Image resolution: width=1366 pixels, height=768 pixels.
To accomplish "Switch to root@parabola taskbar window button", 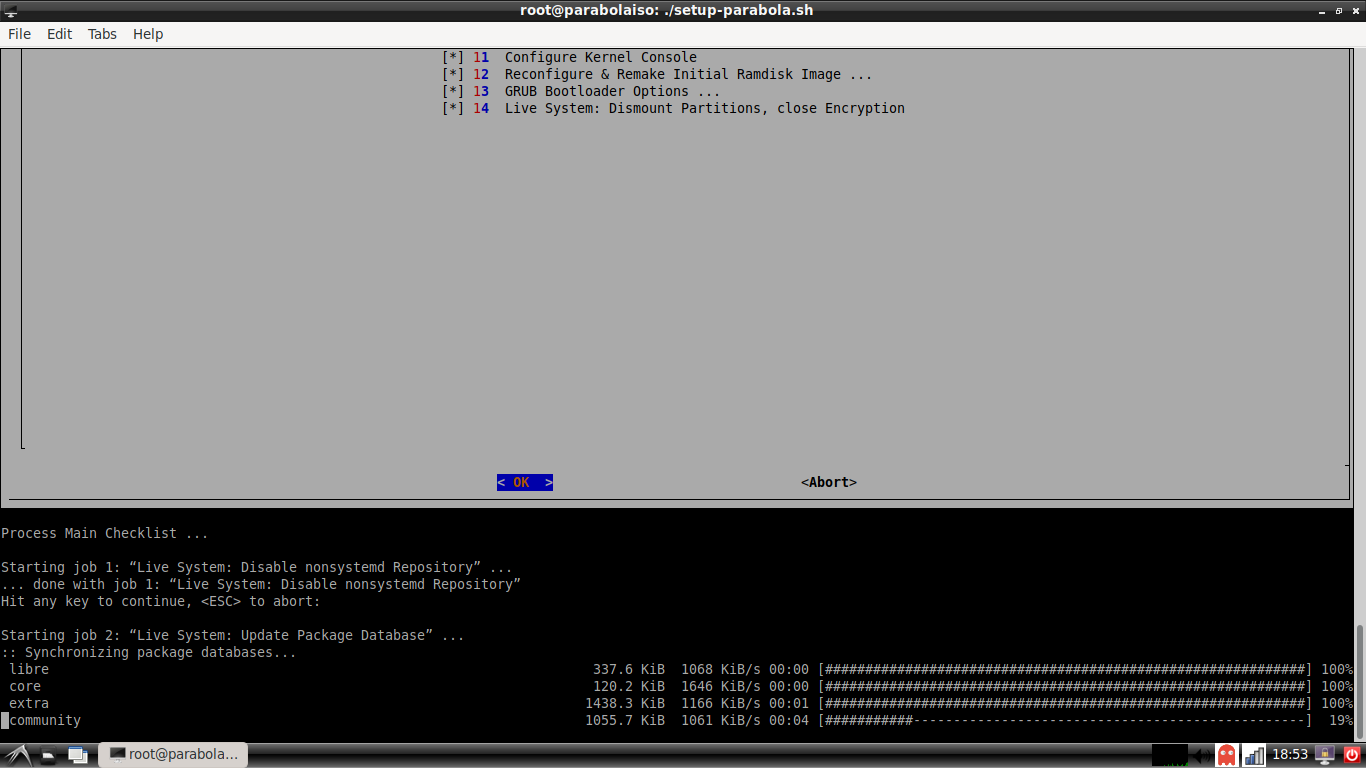I will 173,754.
